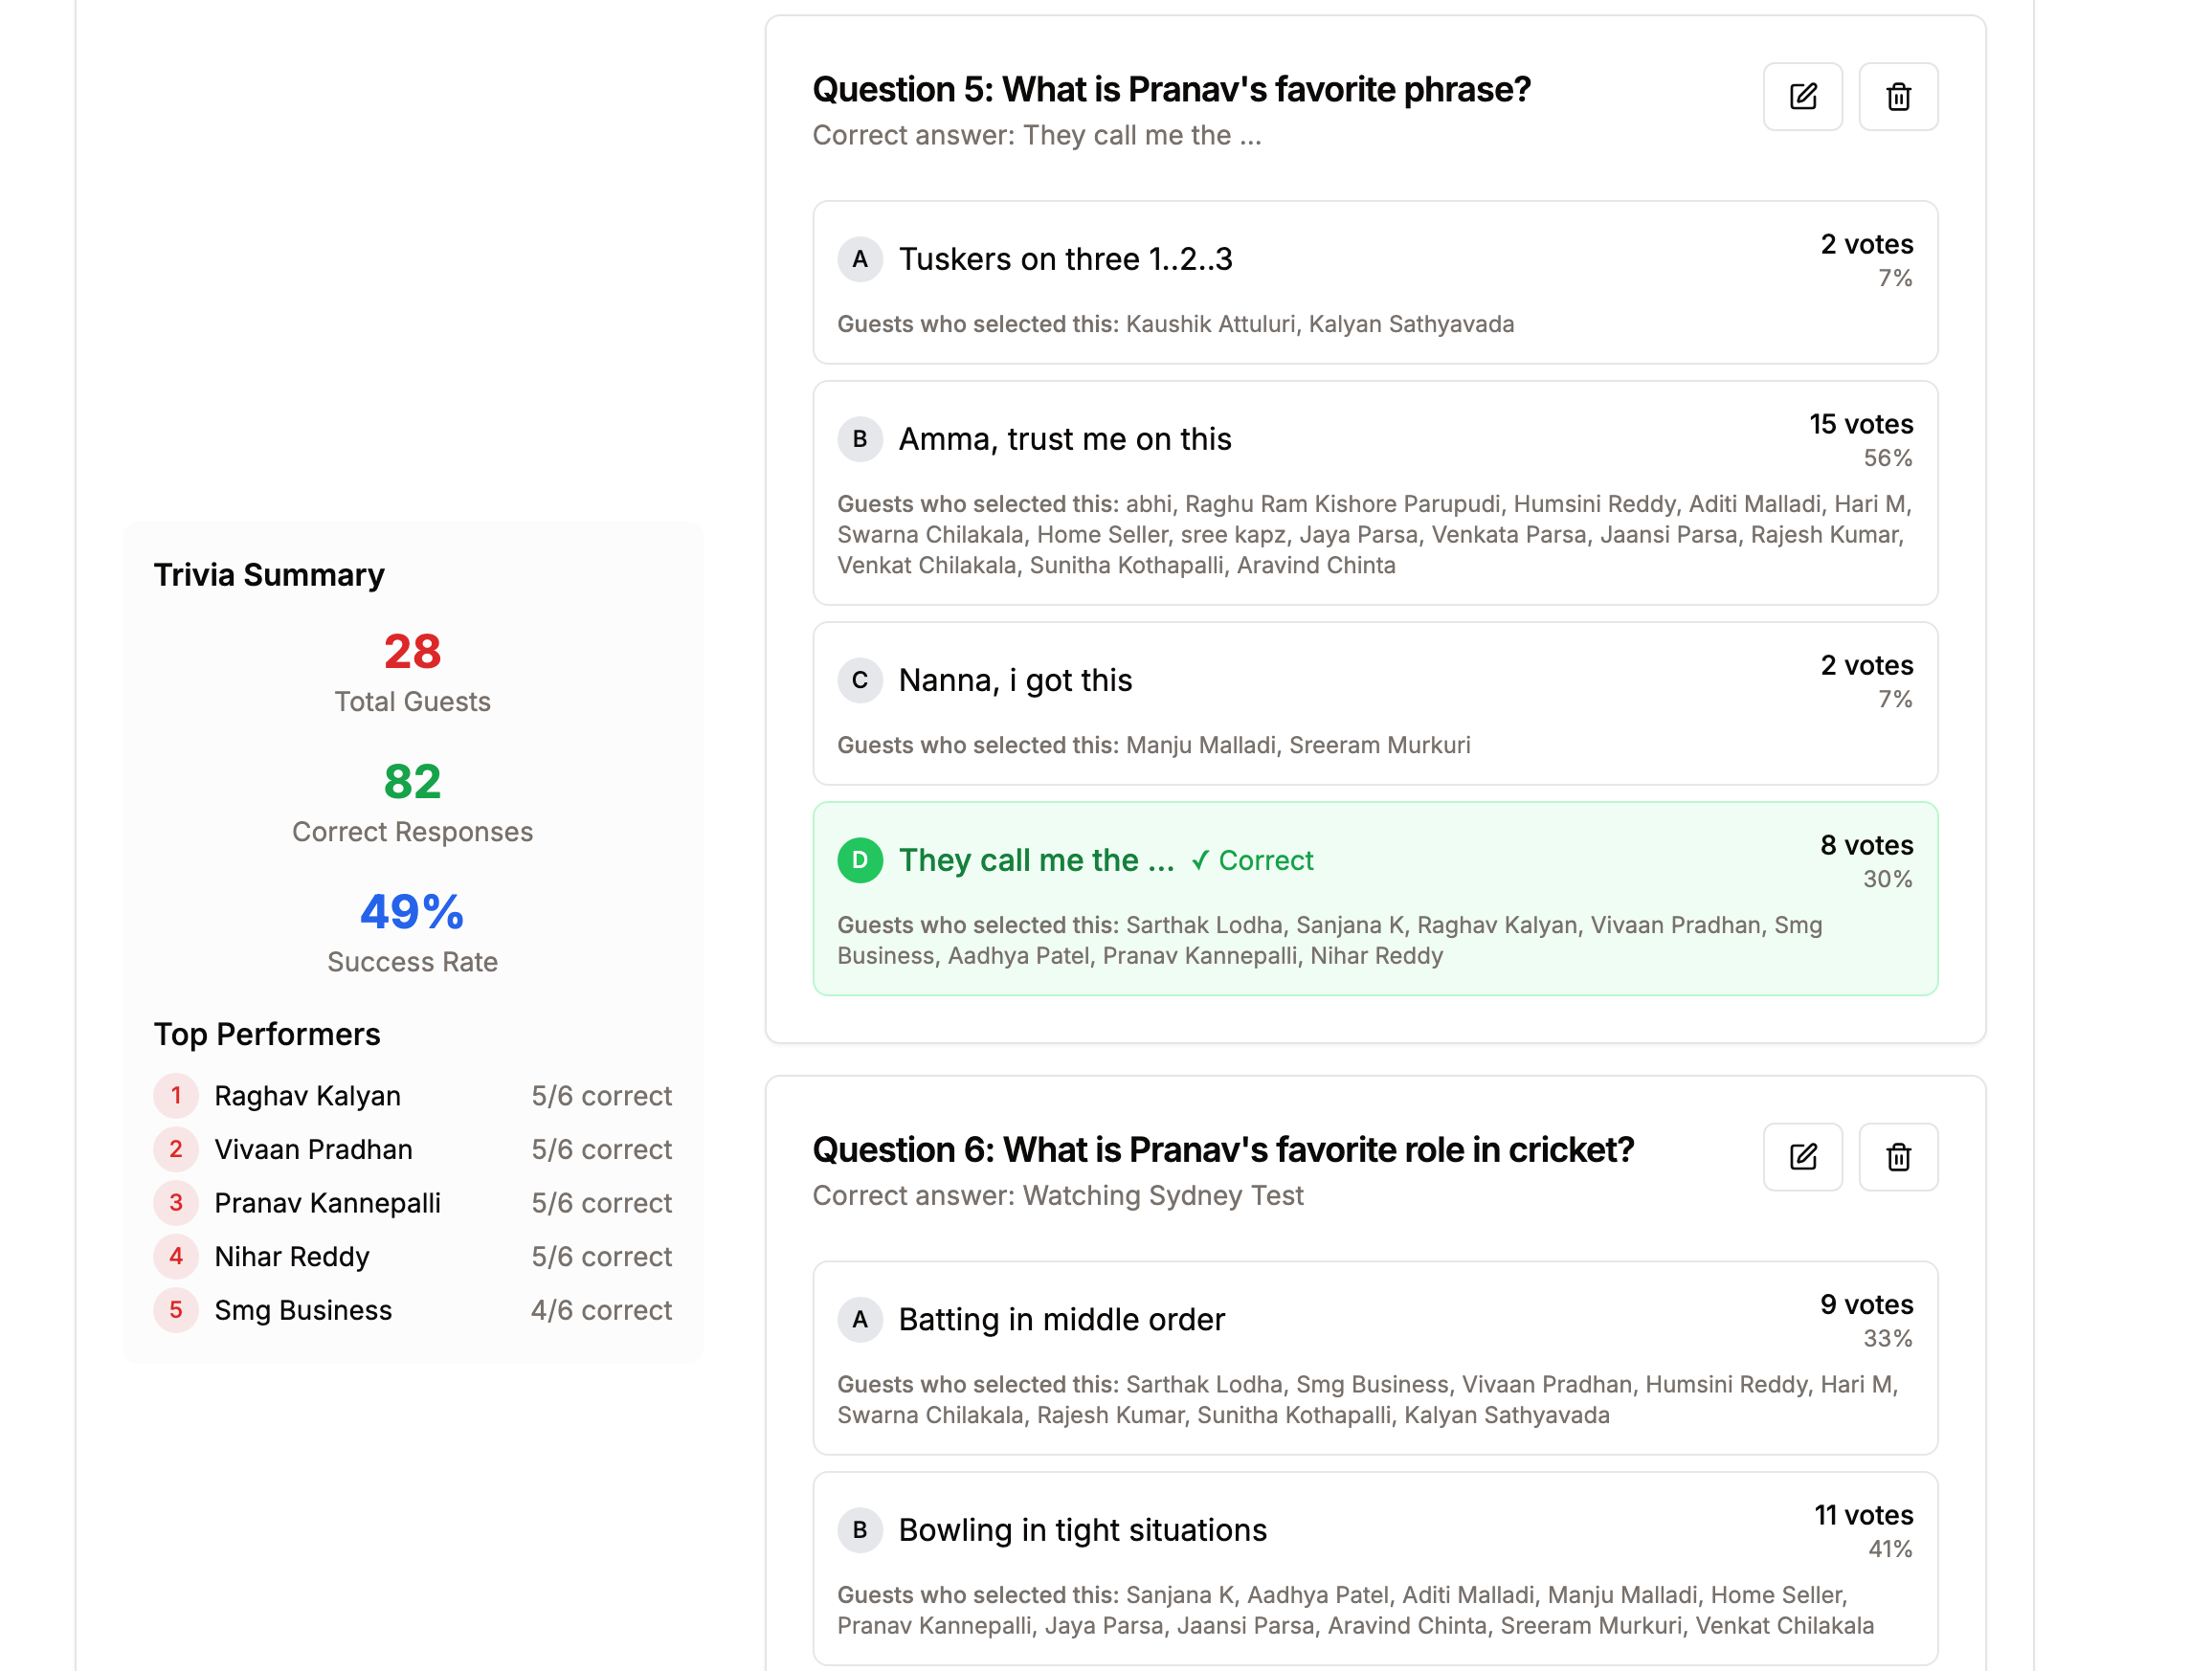The width and height of the screenshot is (2212, 1671).
Task: Click the green D badge on the correct answer
Action: (859, 860)
